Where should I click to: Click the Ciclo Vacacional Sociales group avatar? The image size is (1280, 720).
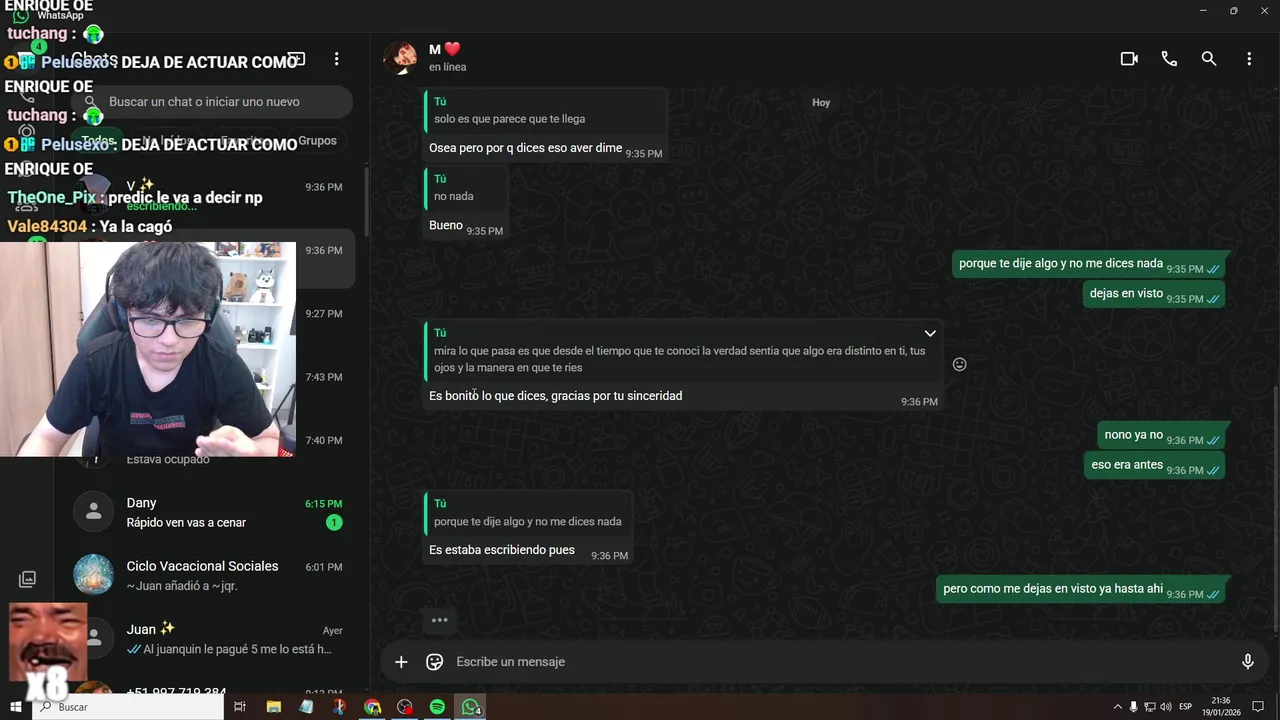(x=93, y=575)
